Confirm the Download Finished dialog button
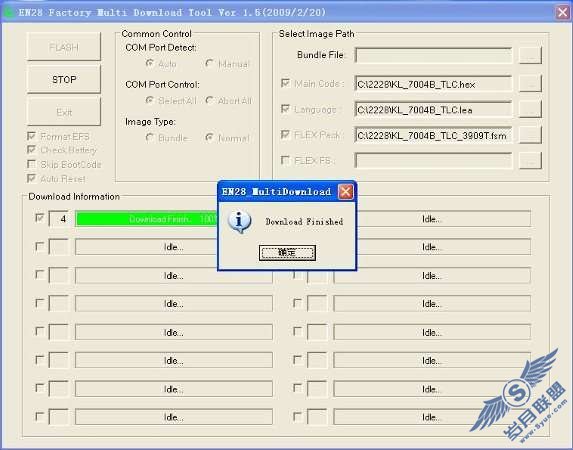The height and width of the screenshot is (450, 573). (x=287, y=253)
